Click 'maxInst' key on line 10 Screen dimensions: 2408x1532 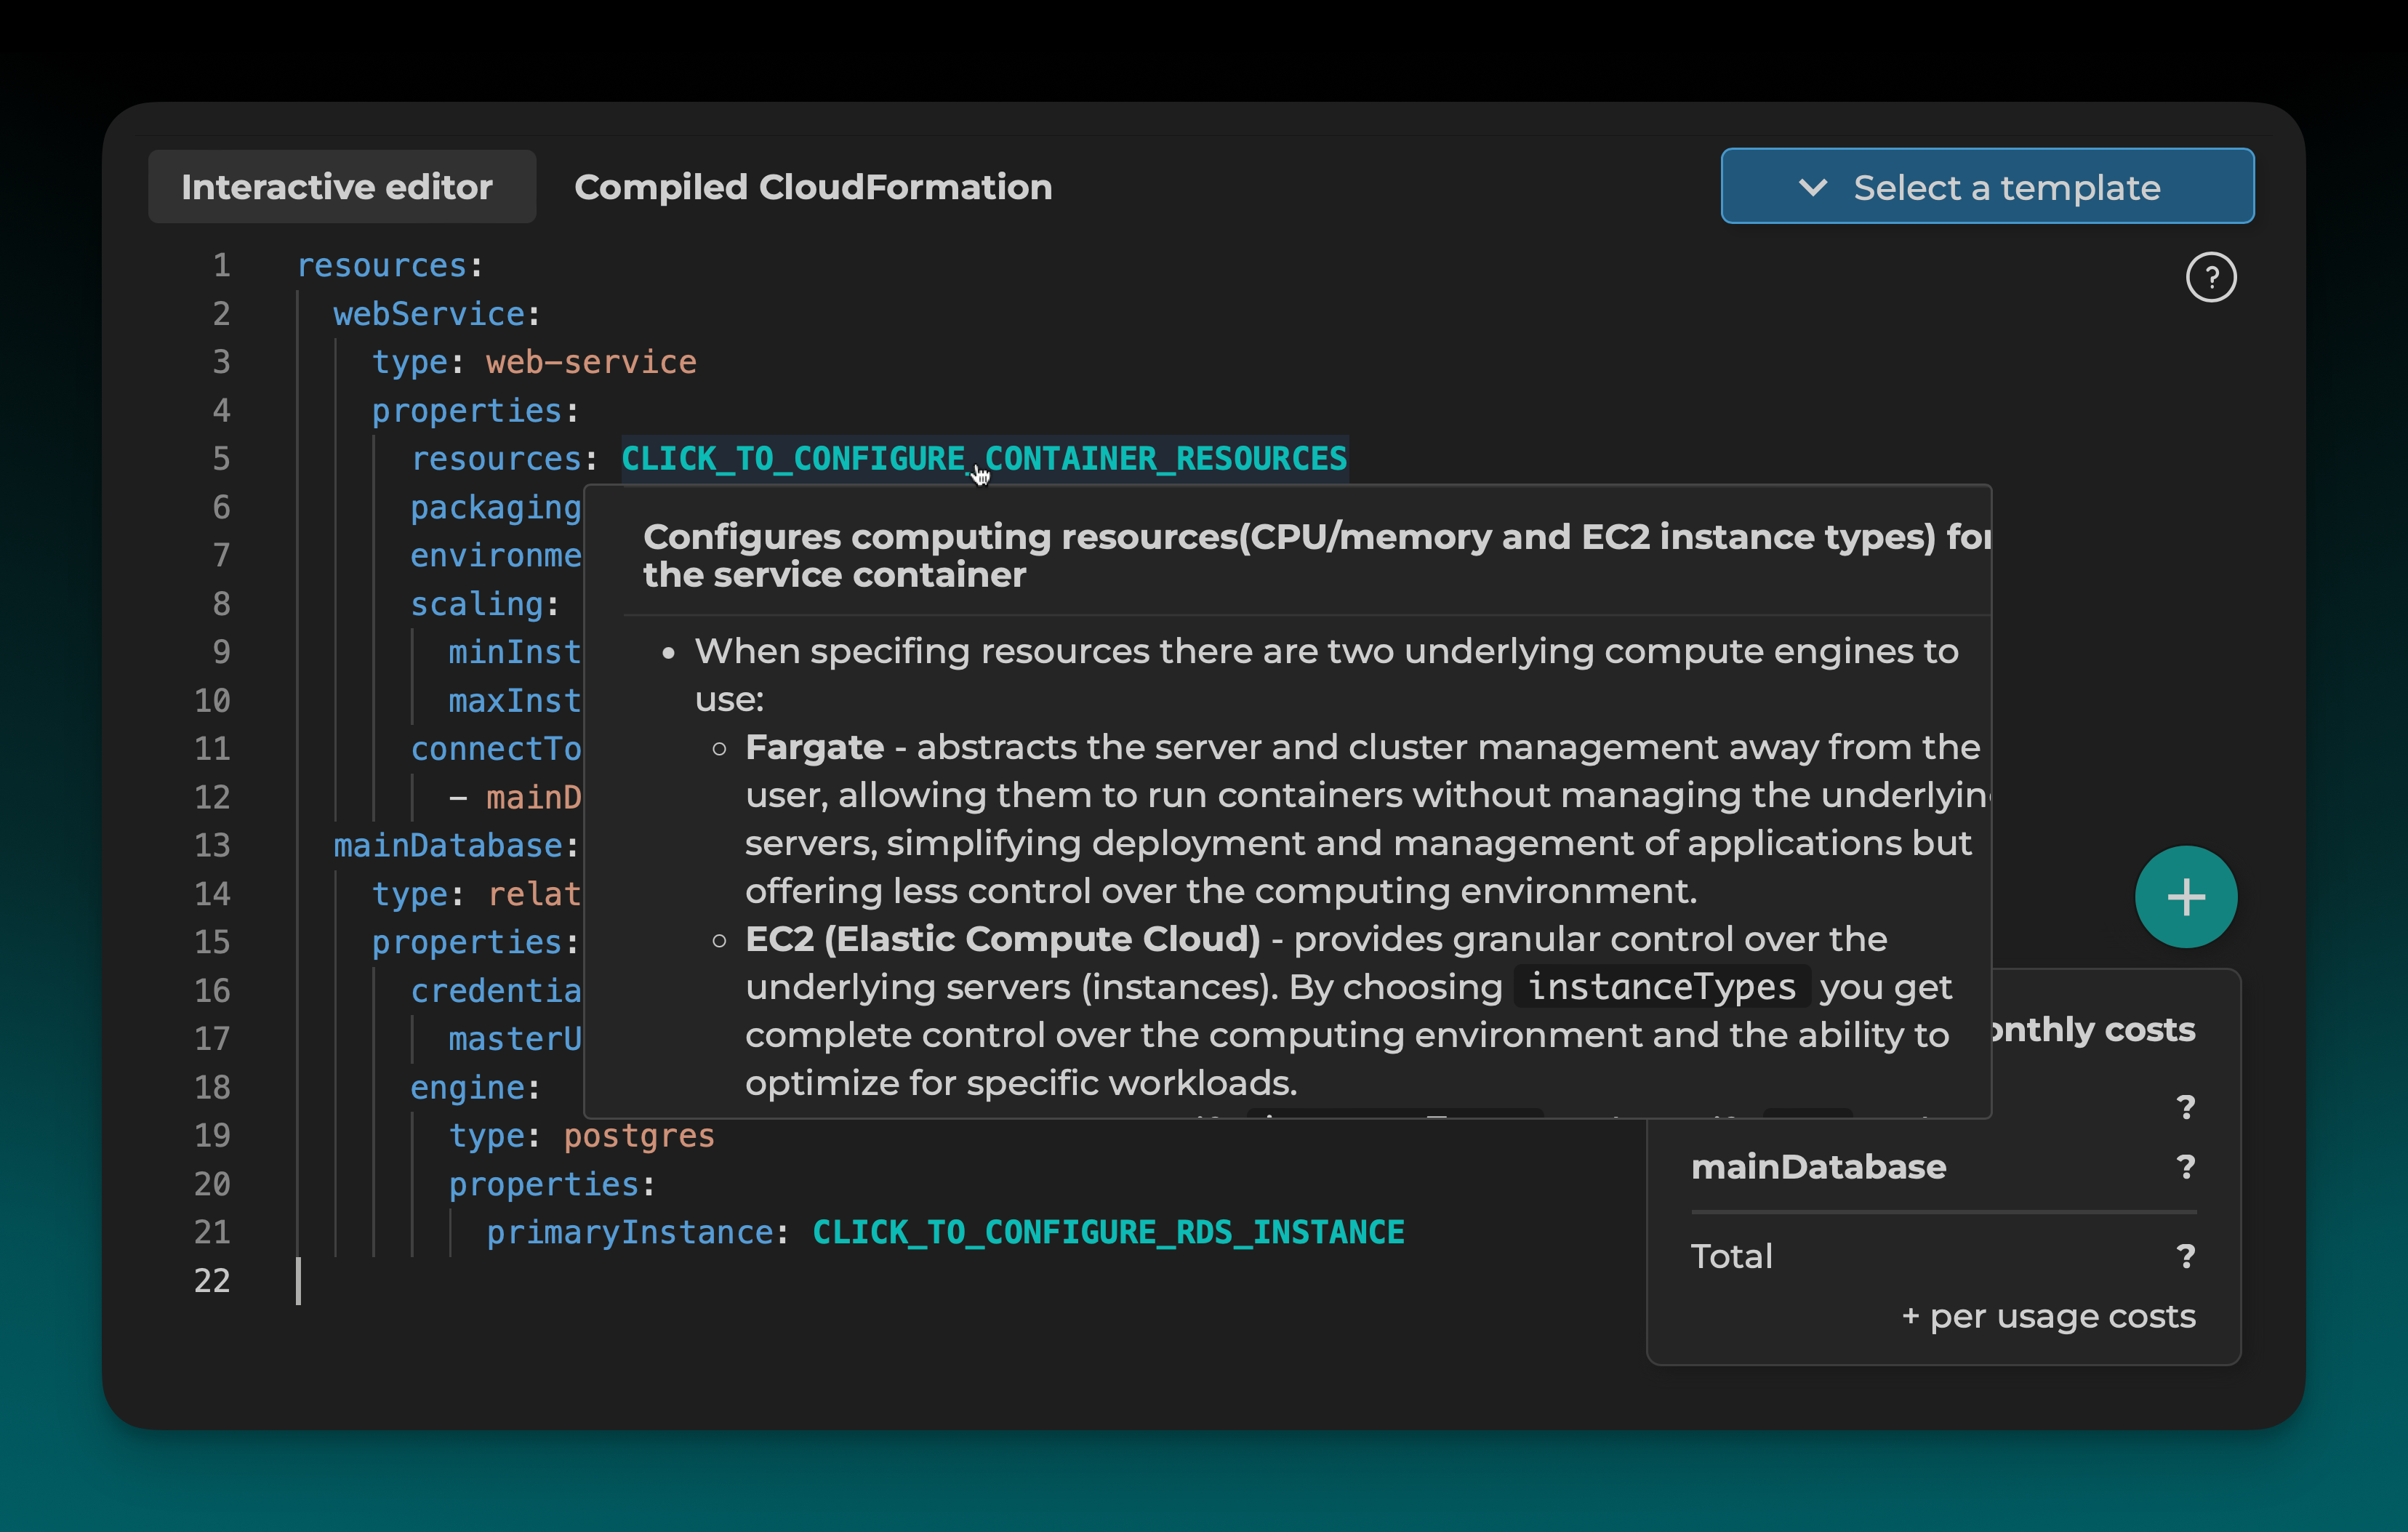pos(515,701)
